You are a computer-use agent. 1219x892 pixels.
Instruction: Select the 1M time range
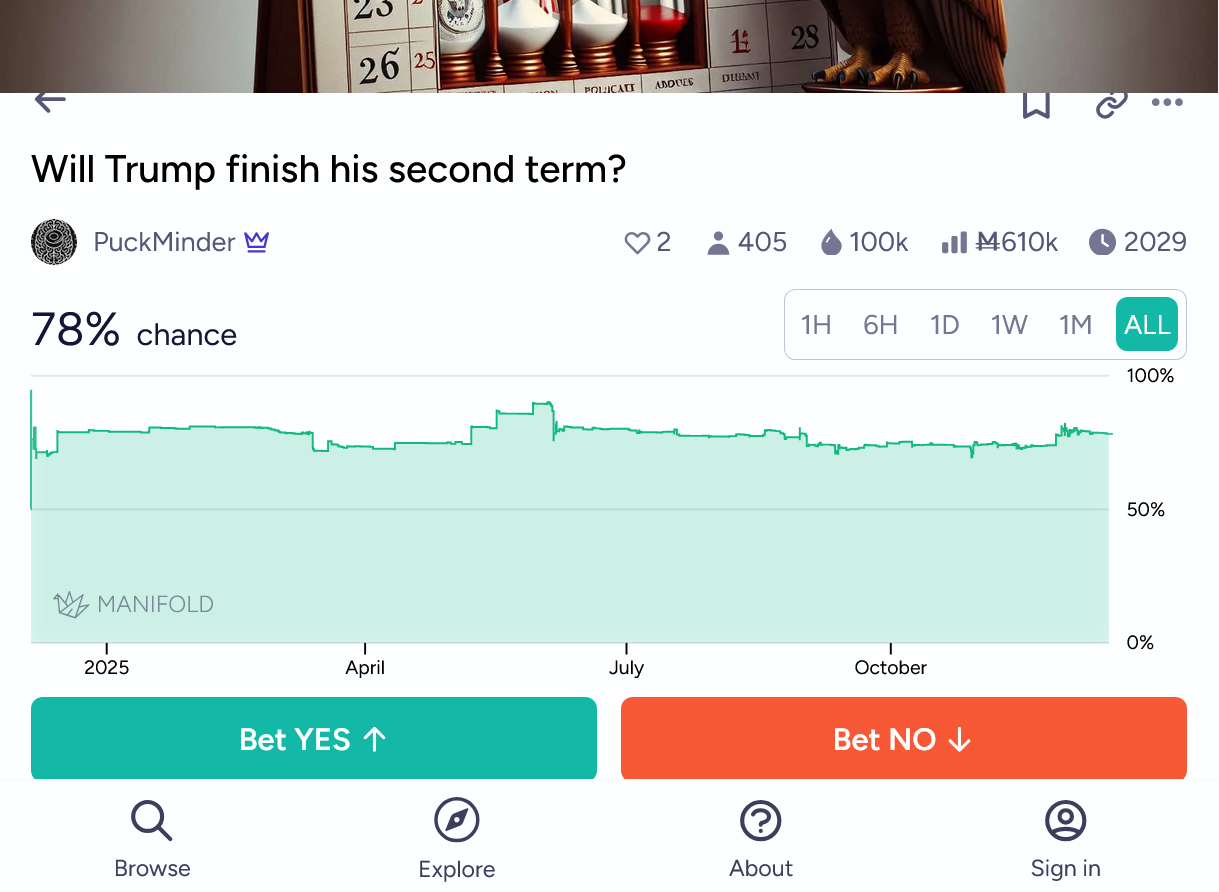1075,325
